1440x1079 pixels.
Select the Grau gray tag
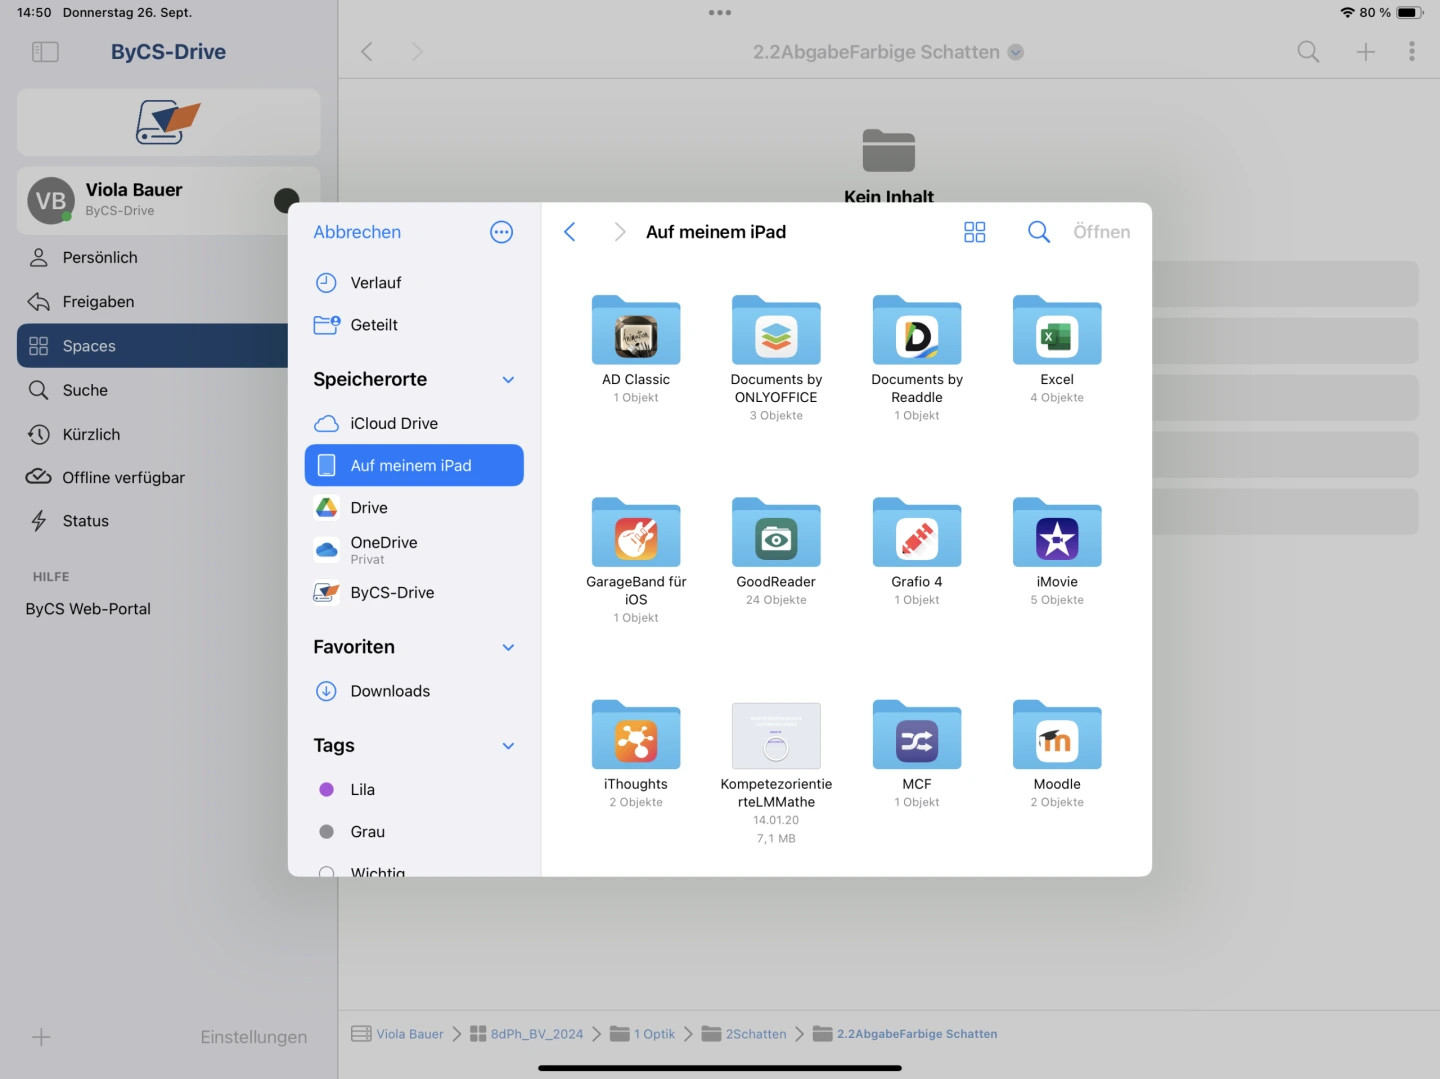coord(367,832)
